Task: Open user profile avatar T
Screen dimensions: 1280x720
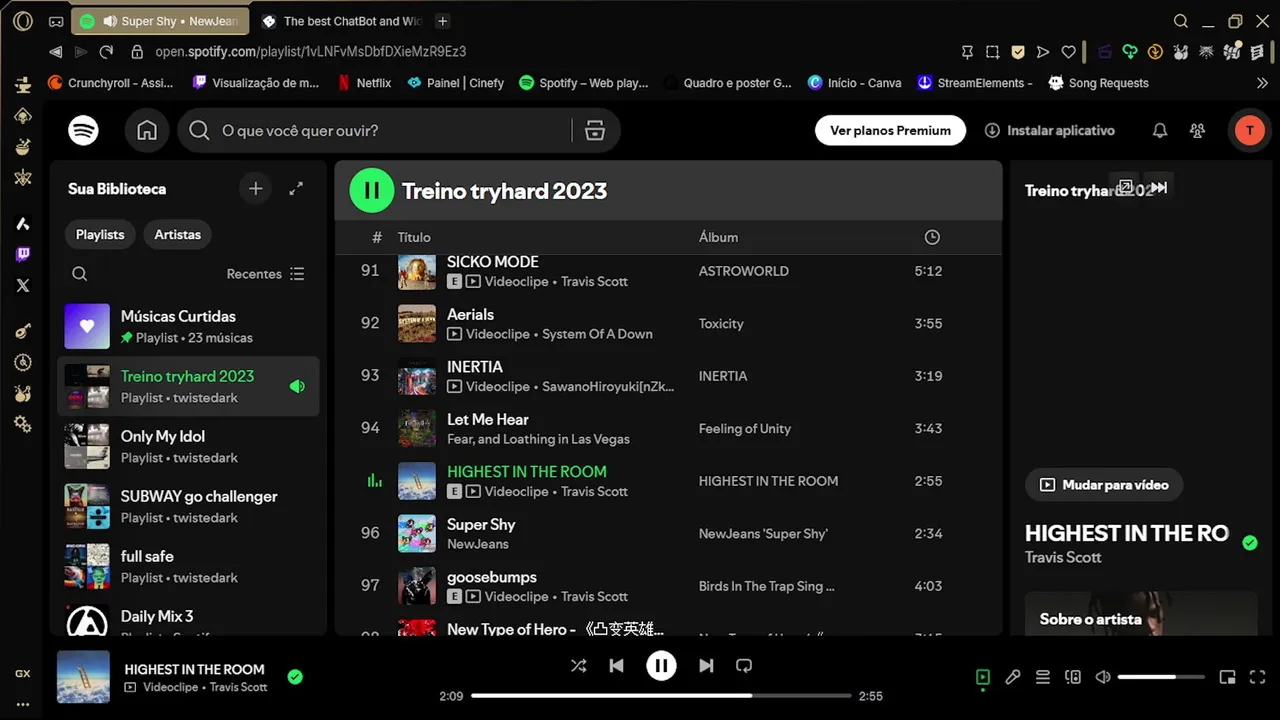Action: click(x=1249, y=130)
